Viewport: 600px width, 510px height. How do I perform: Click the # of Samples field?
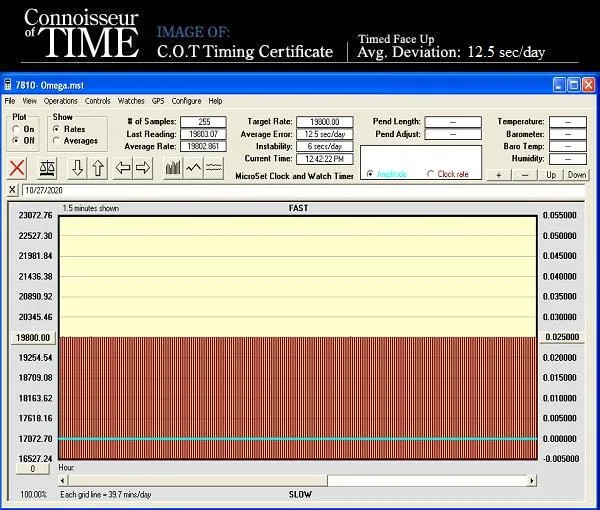[x=203, y=122]
